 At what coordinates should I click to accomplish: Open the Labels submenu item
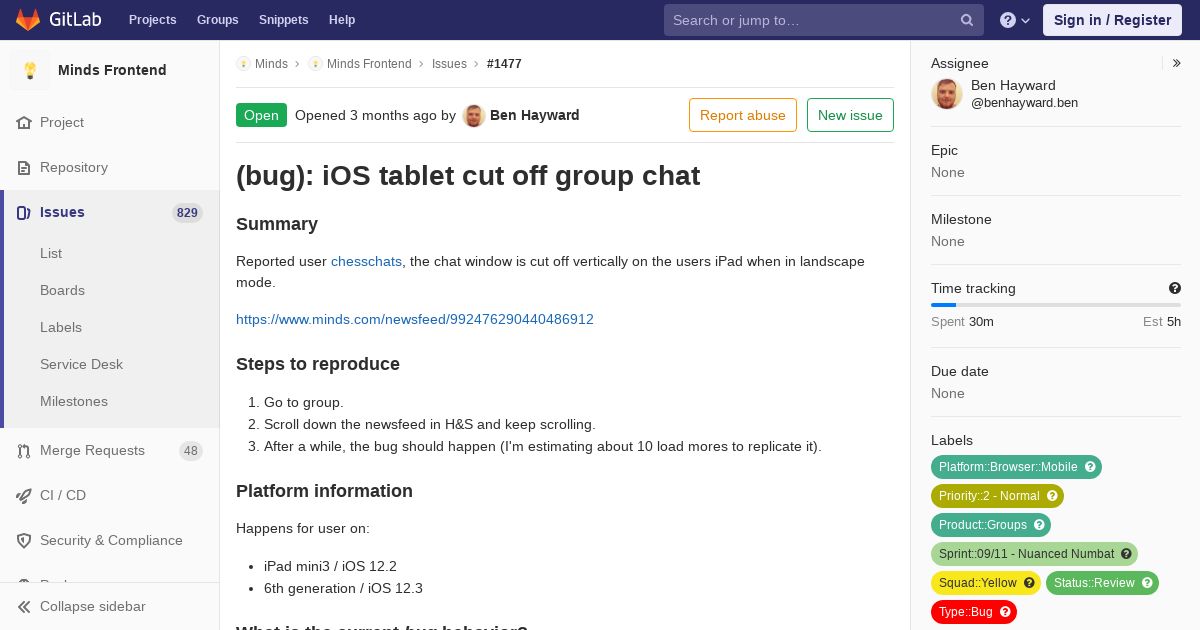[61, 327]
